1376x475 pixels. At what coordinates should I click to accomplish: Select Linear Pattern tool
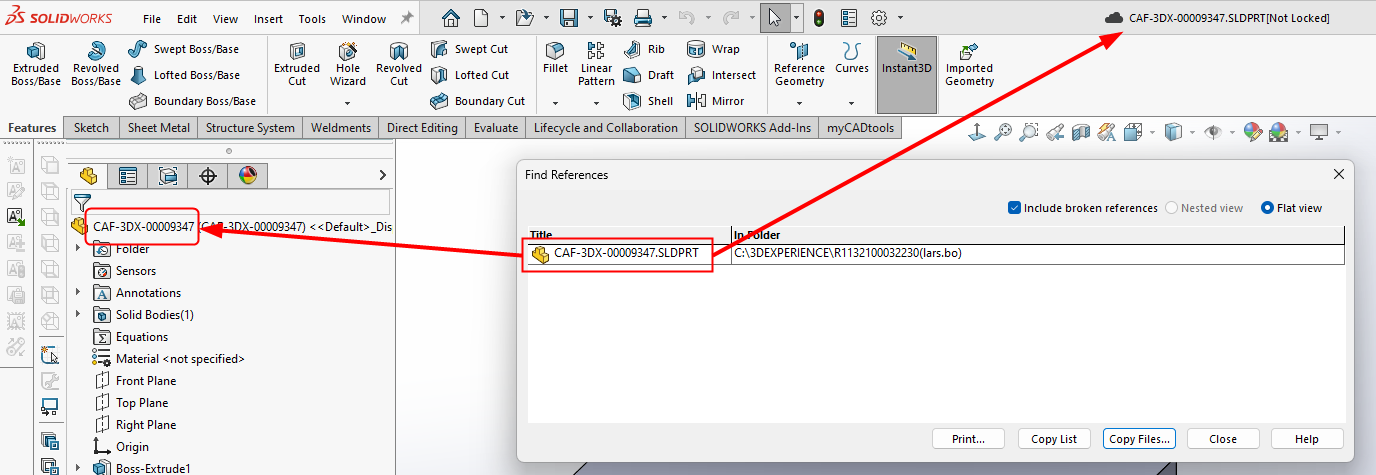tap(596, 65)
